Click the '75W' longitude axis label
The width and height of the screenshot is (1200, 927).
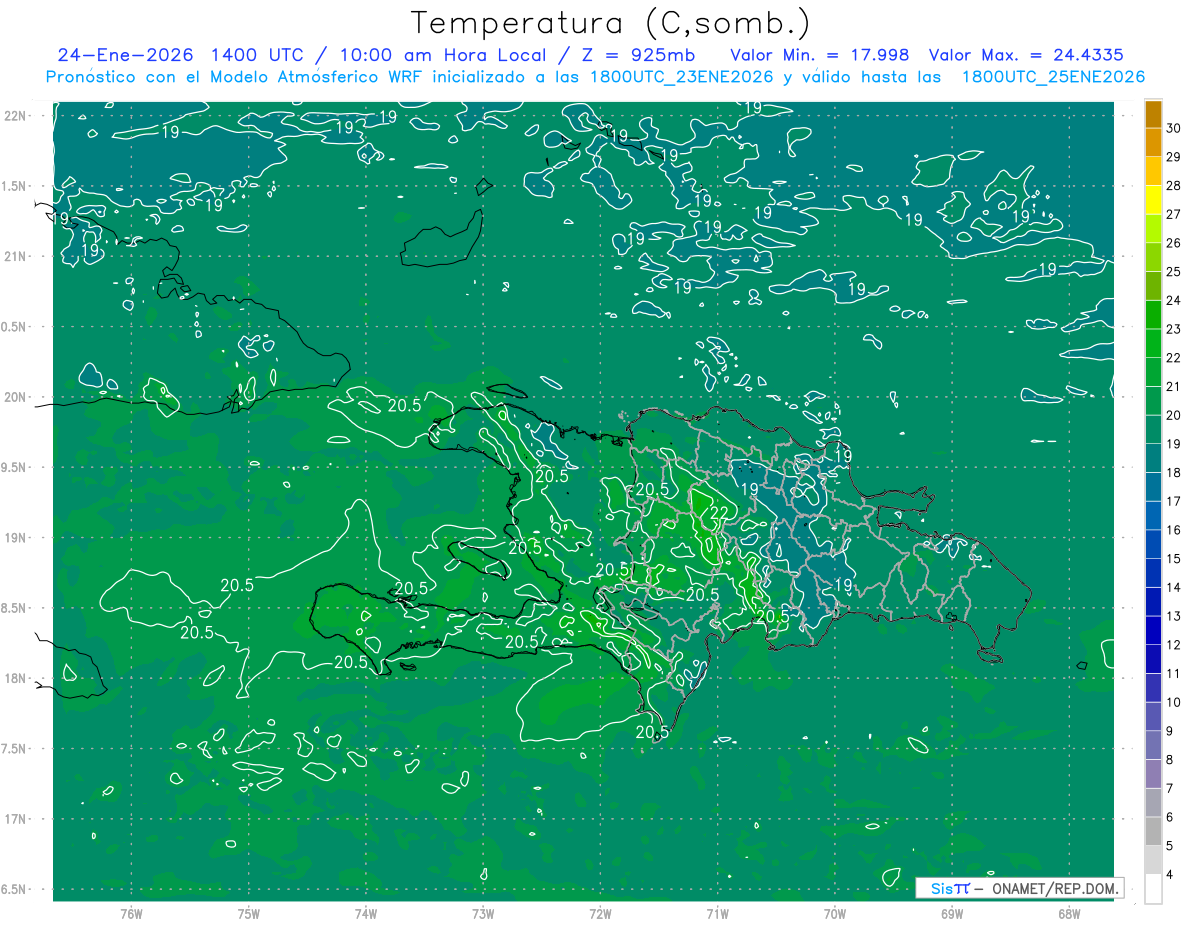(248, 914)
